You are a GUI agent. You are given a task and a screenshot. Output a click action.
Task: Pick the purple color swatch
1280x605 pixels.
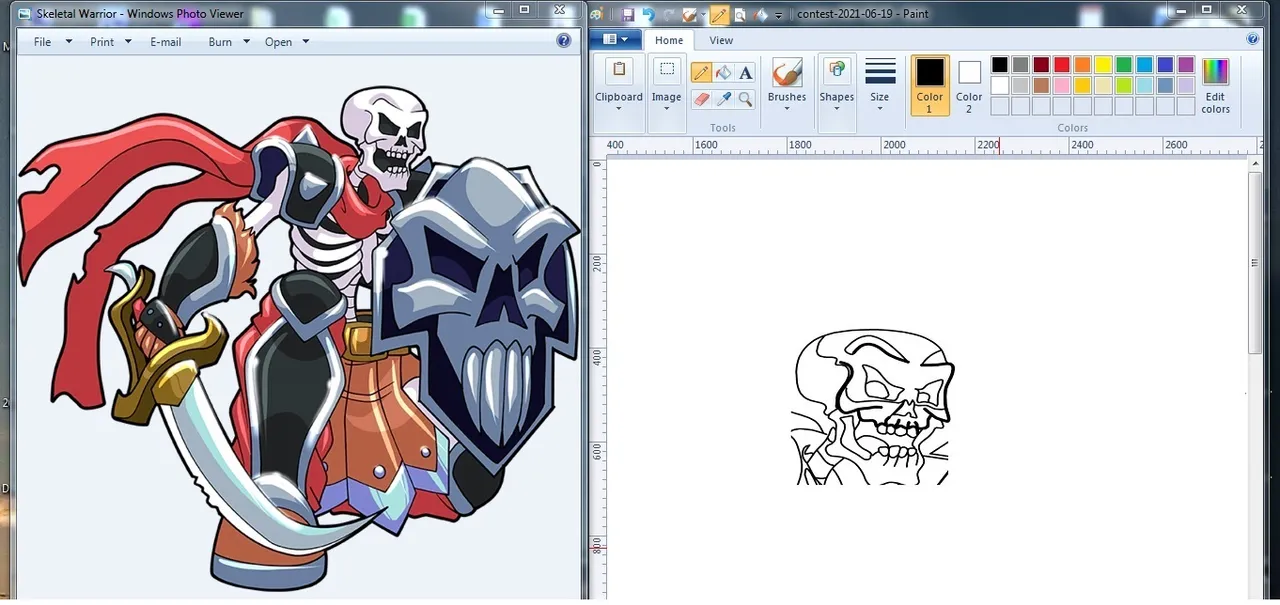[x=1186, y=64]
